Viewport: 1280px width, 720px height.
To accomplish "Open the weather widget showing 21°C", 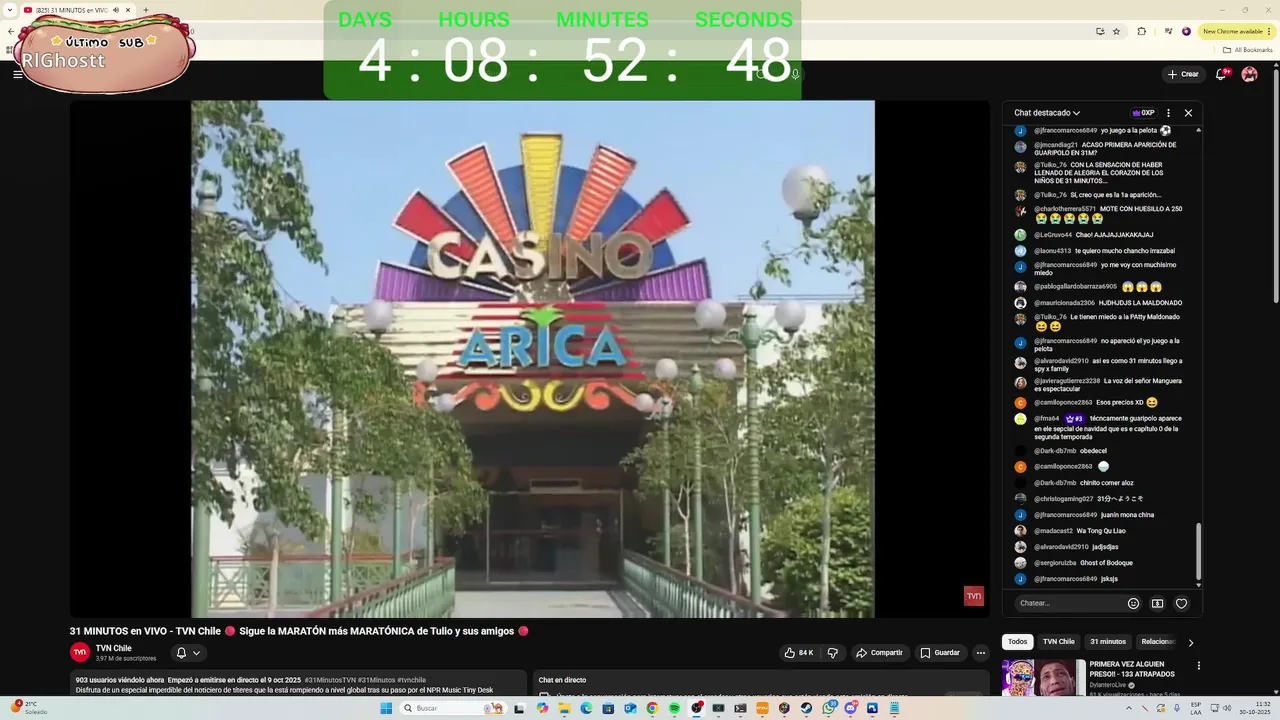I will (x=27, y=707).
